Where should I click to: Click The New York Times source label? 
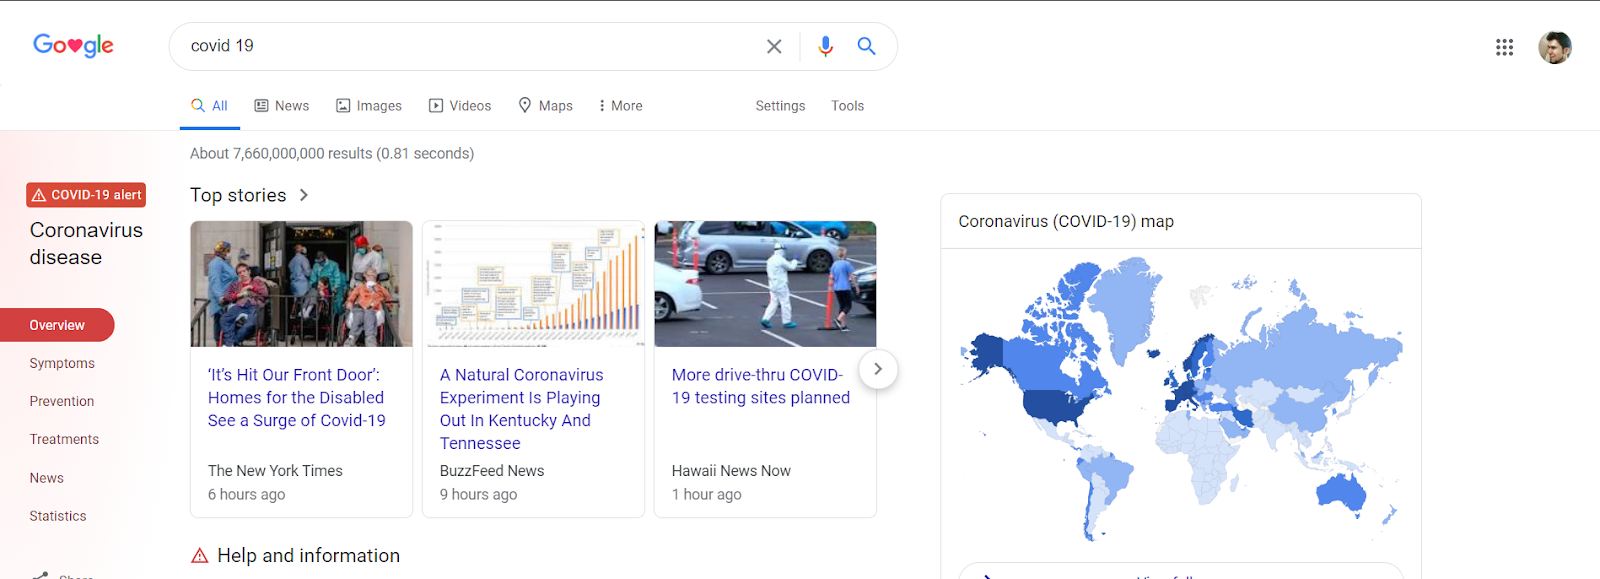coord(275,471)
